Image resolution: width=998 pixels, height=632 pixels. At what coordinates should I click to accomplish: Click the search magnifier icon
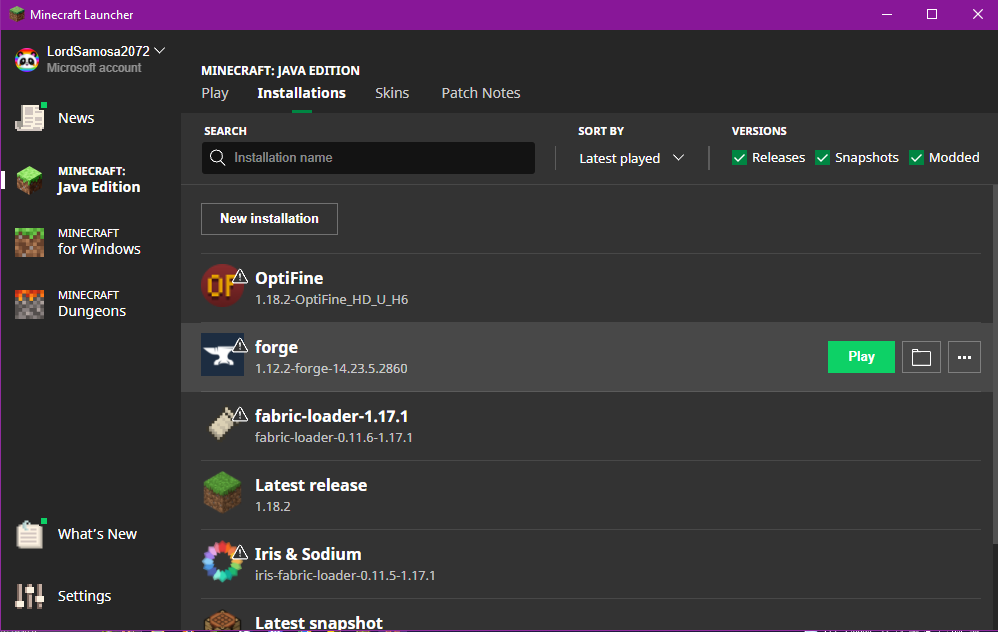218,158
